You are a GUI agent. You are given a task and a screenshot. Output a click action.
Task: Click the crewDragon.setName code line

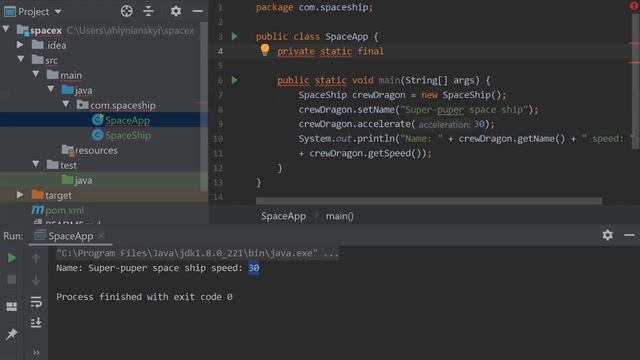point(418,109)
